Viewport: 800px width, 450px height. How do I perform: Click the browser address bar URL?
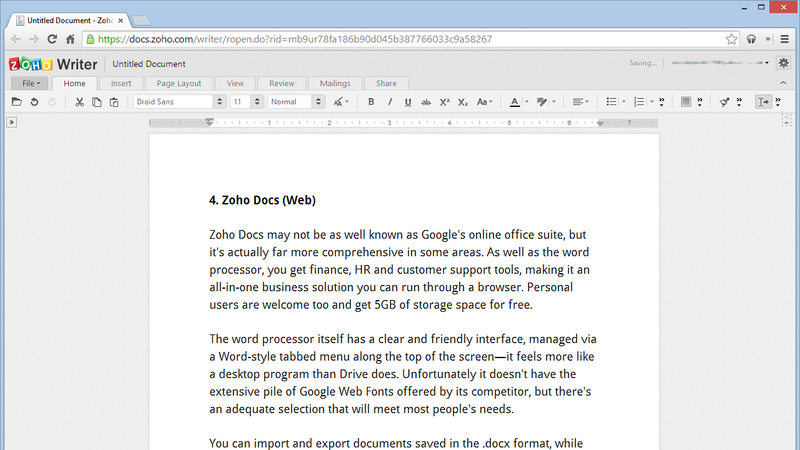295,39
